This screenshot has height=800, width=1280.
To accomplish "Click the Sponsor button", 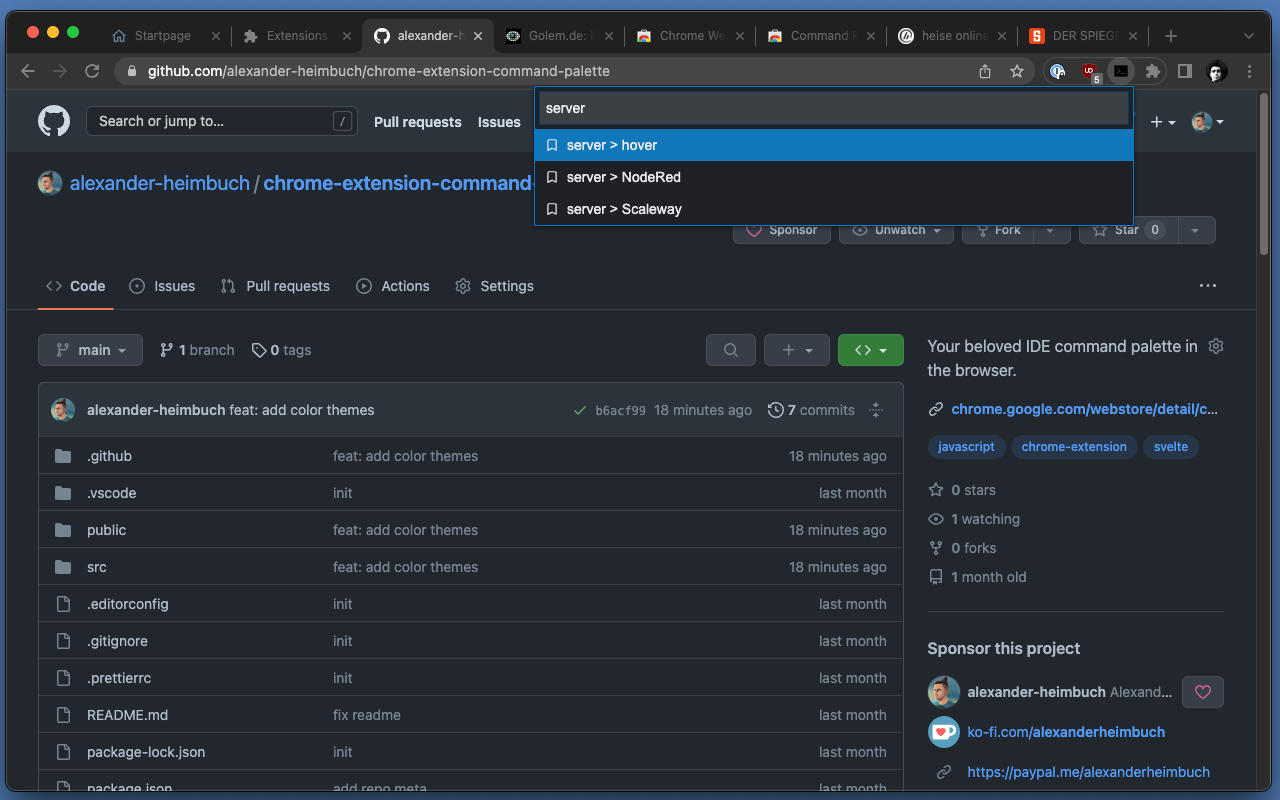I will click(x=782, y=230).
